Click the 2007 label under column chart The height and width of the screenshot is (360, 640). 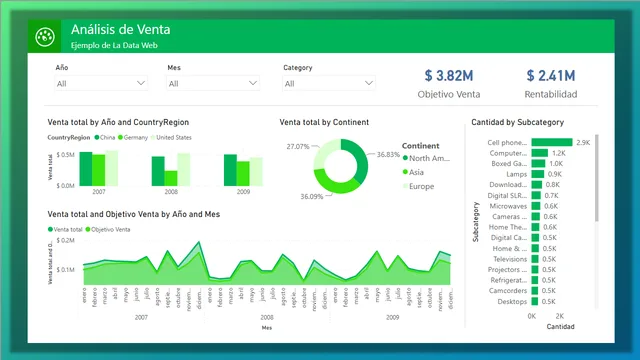click(x=99, y=192)
